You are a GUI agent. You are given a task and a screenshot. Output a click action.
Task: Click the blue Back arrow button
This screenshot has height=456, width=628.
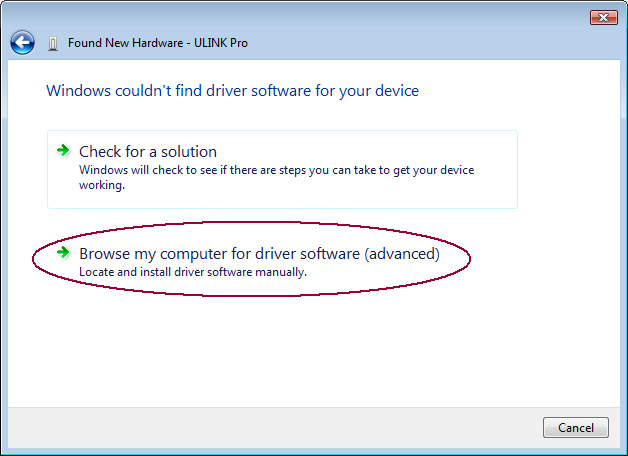pos(22,43)
